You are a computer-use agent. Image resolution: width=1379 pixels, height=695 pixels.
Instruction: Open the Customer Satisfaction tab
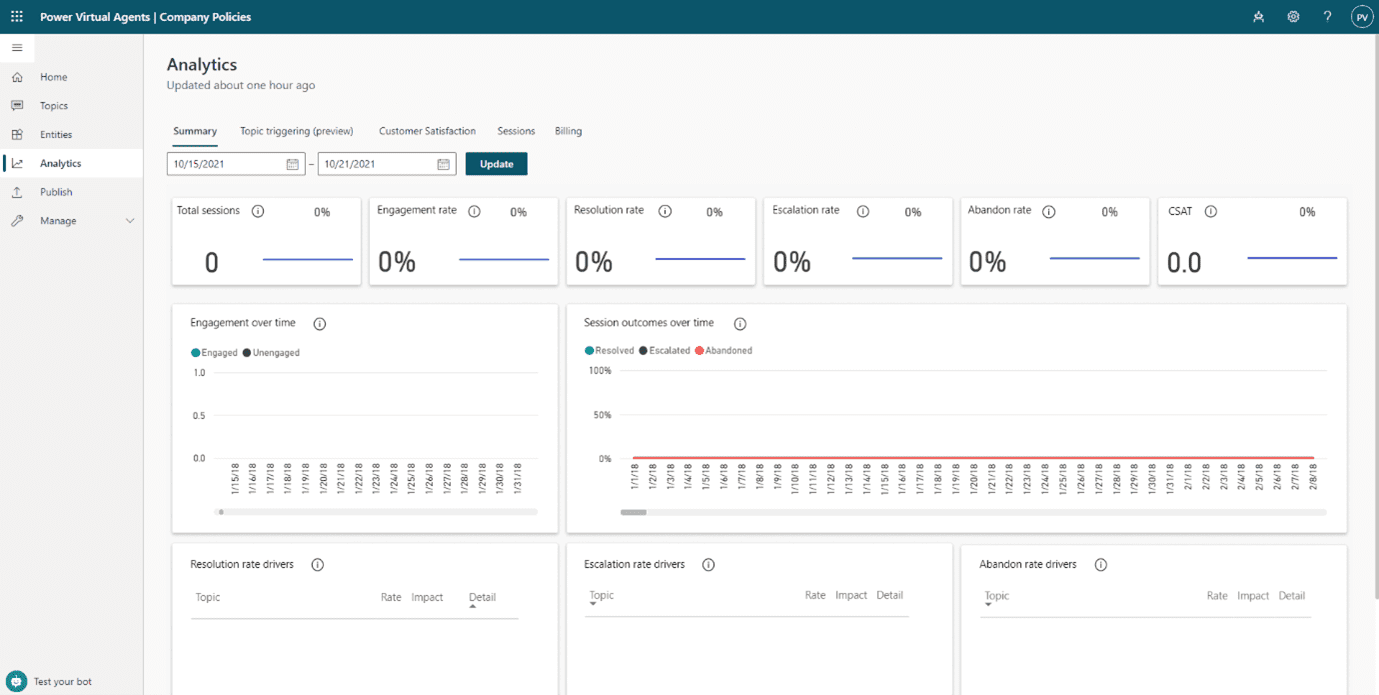click(427, 131)
